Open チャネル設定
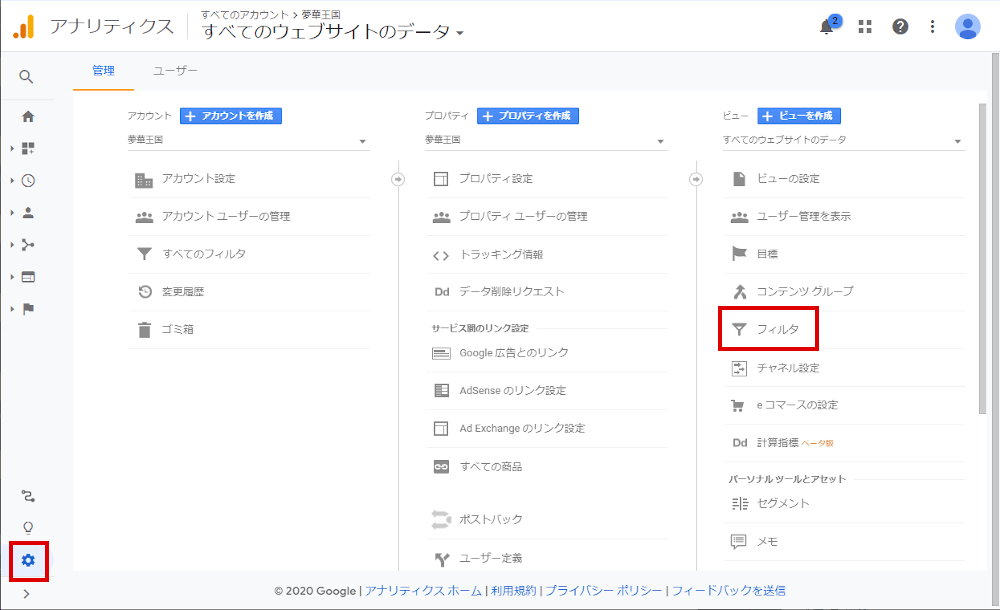1000x610 pixels. click(844, 368)
